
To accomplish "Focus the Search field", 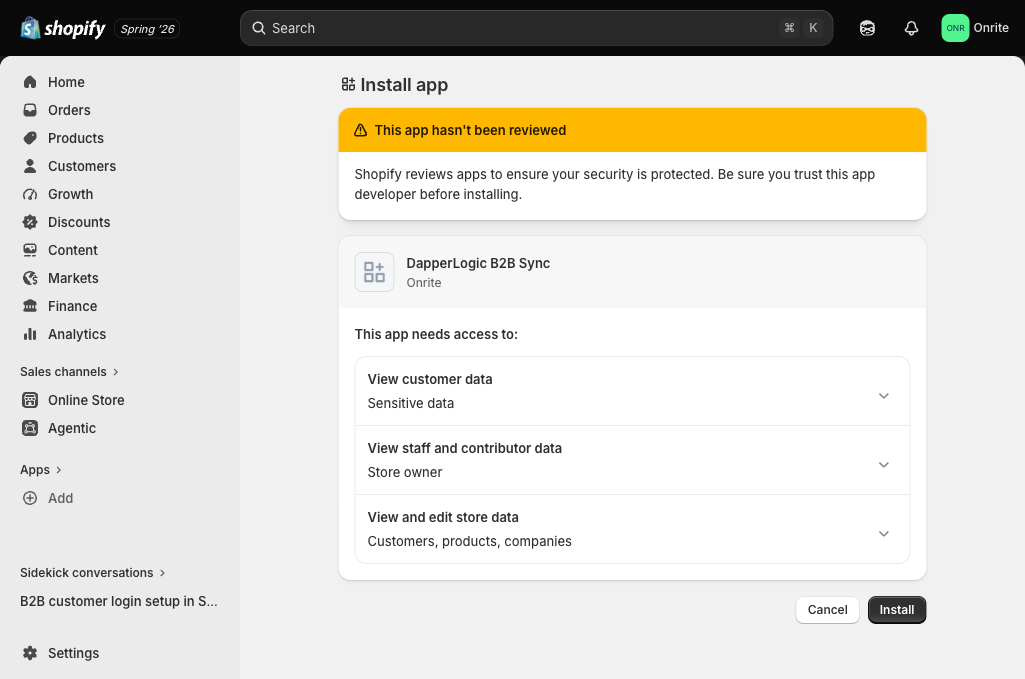I will (x=536, y=28).
